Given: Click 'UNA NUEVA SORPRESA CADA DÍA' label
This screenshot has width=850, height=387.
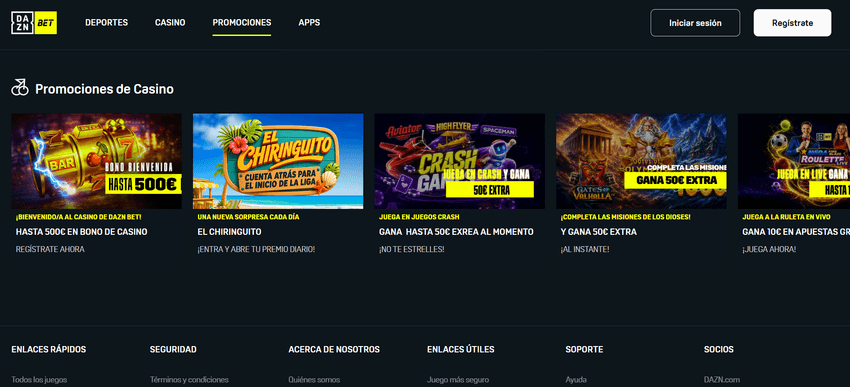Looking at the screenshot, I should coord(248,217).
